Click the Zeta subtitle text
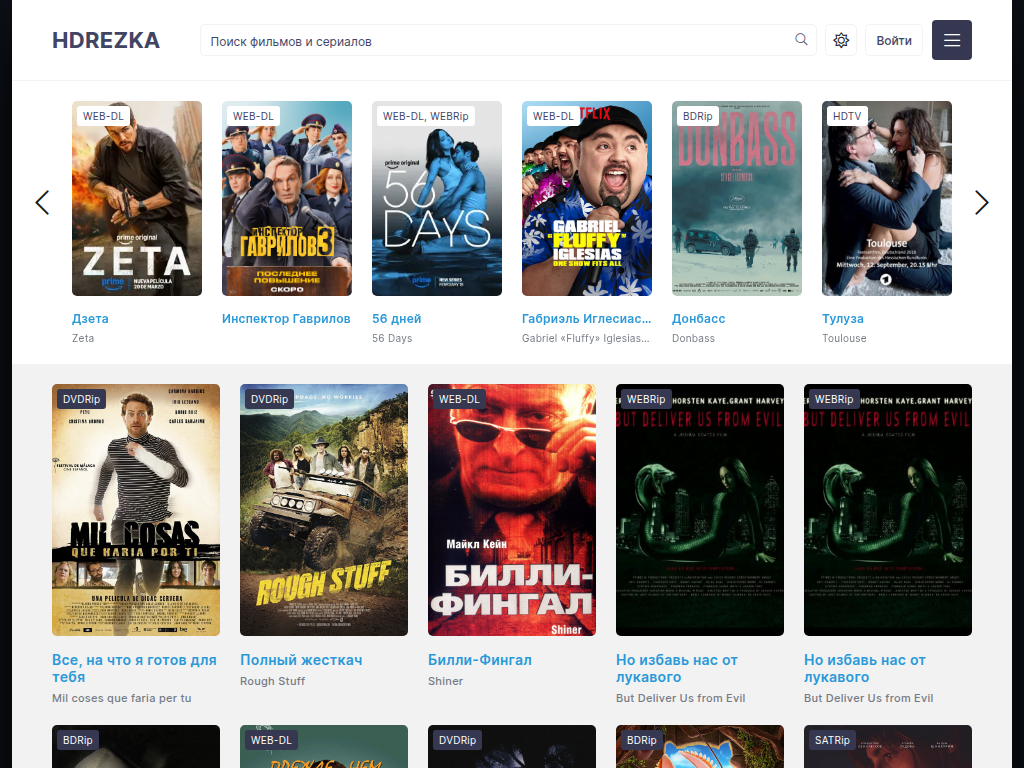 tap(83, 338)
